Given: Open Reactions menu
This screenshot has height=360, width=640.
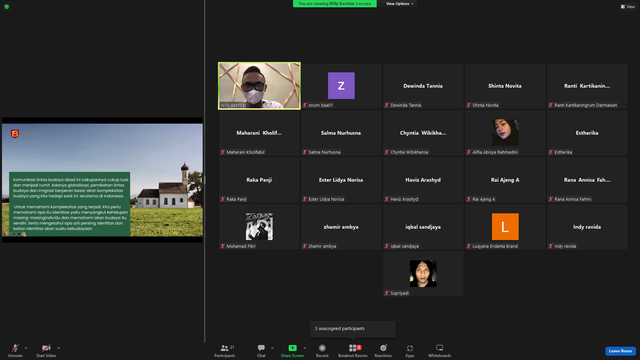Looking at the screenshot, I should tap(383, 350).
